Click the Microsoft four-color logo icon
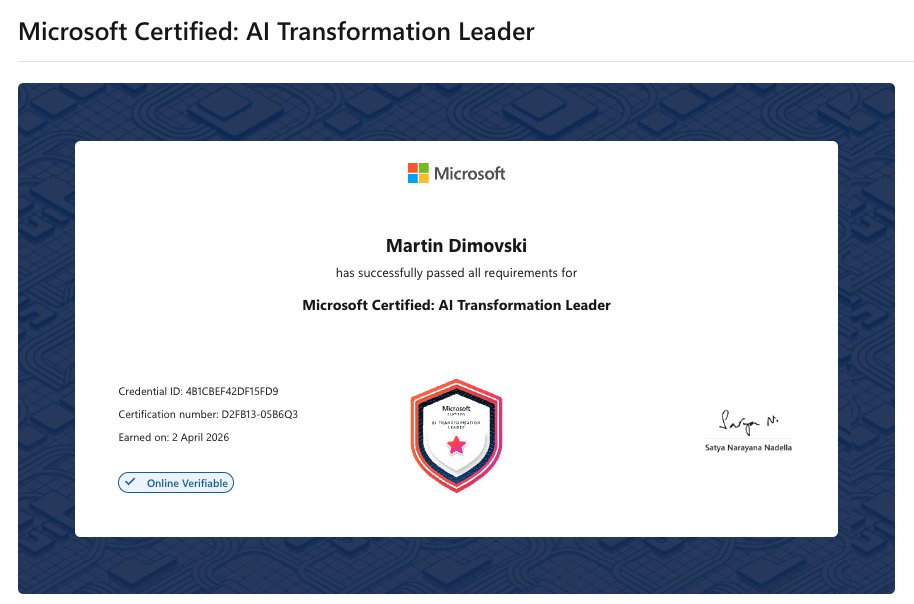 [418, 173]
